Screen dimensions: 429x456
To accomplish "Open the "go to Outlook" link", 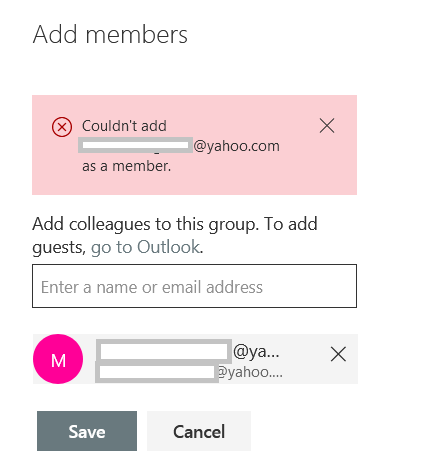I will coord(146,247).
